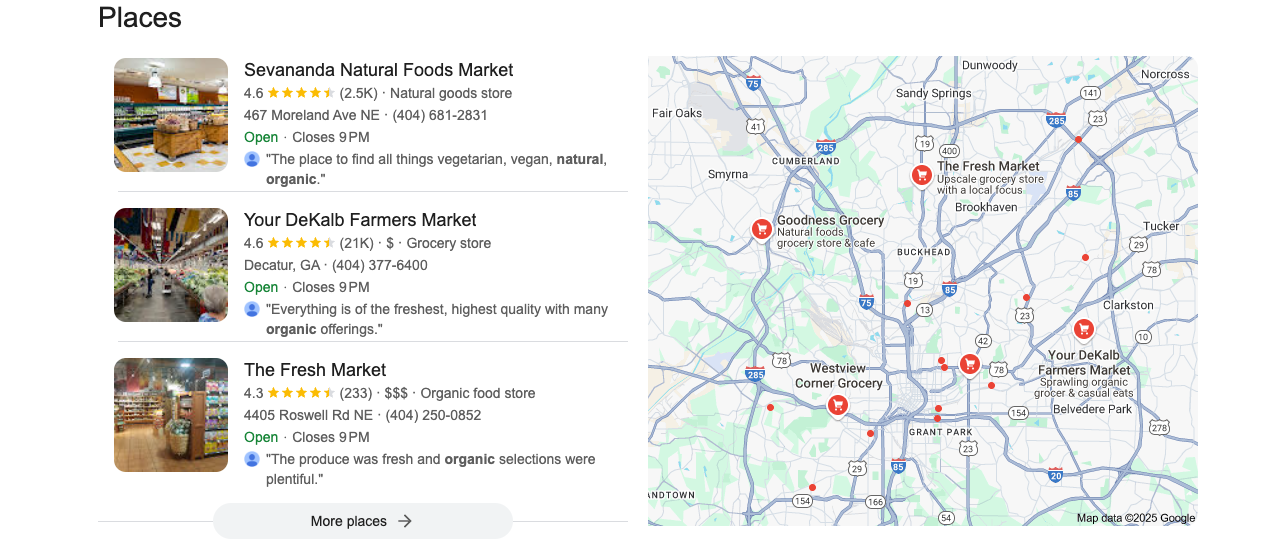Click star rating for Your DeKalb Farmers Market

[301, 243]
